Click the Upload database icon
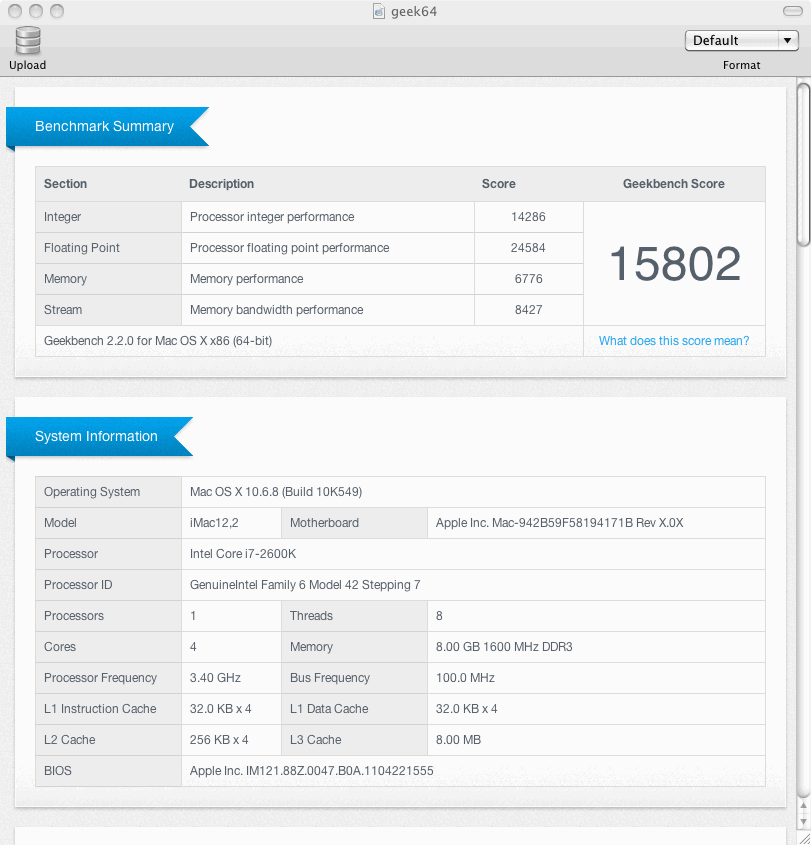The width and height of the screenshot is (811, 845). tap(27, 41)
